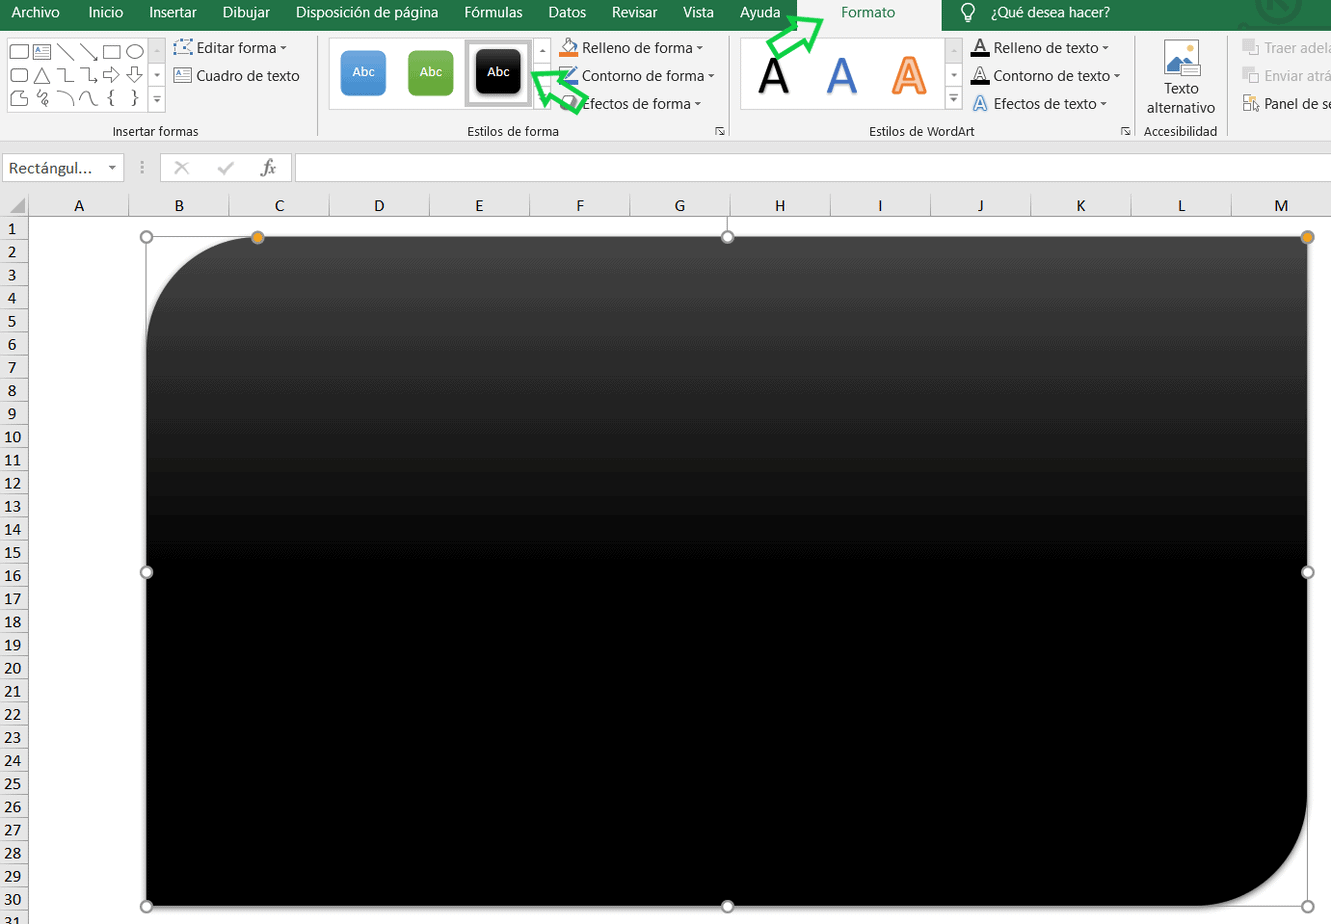Click the Cuadro de texto icon
The height and width of the screenshot is (924, 1331).
[x=182, y=75]
